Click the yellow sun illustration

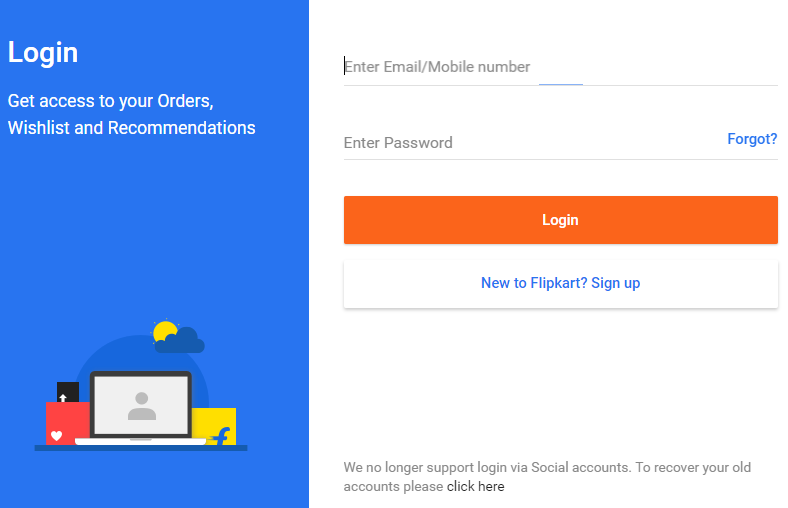(163, 331)
